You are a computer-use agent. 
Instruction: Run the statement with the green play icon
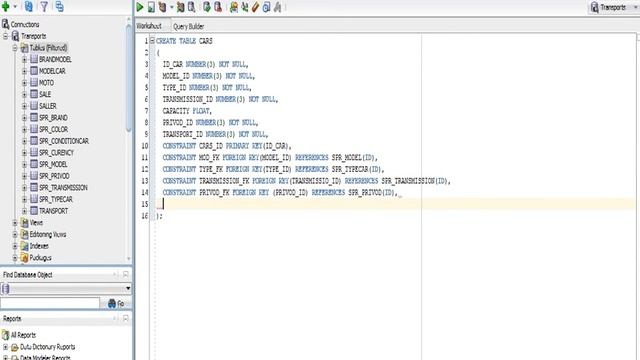140,7
